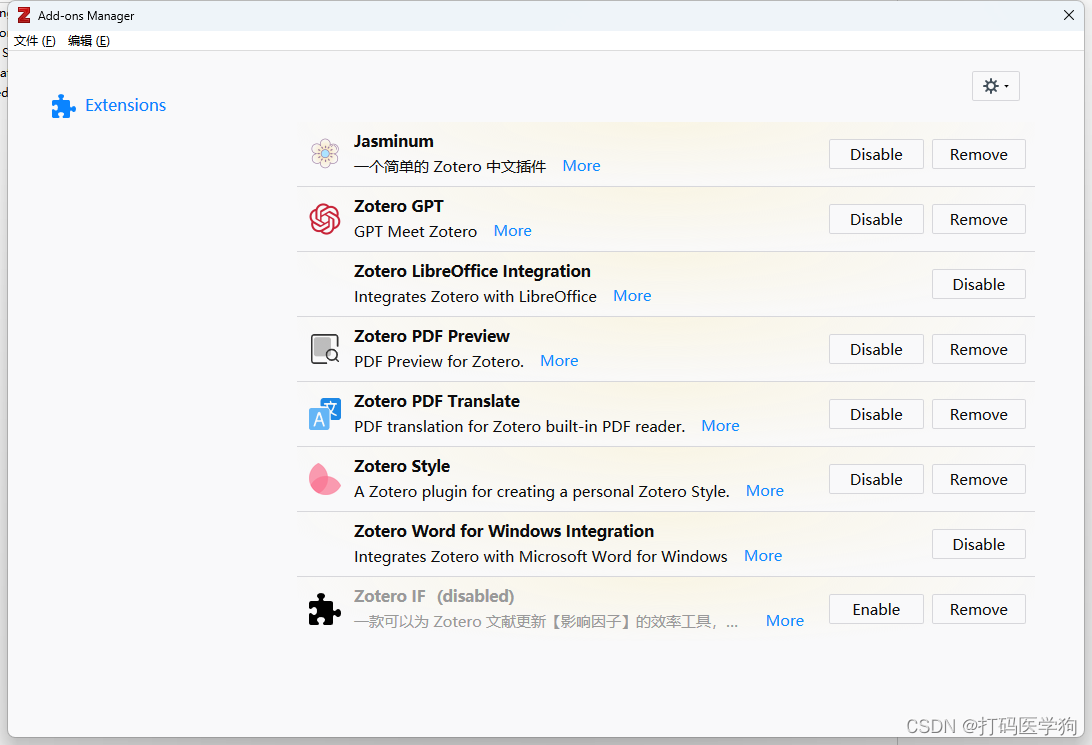
Task: Remove the Zotero Style extension
Action: pyautogui.click(x=978, y=479)
